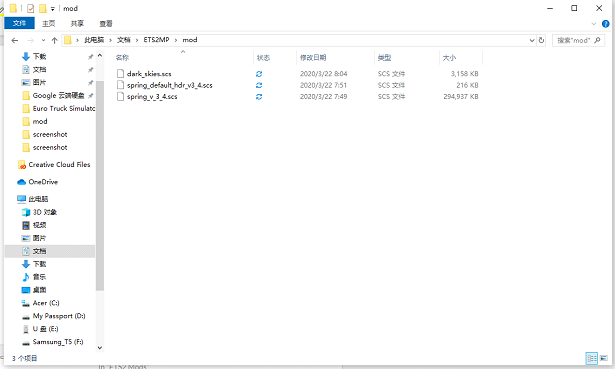Click the file icon of dark_skies.scs
This screenshot has height=369, width=615.
(x=120, y=74)
